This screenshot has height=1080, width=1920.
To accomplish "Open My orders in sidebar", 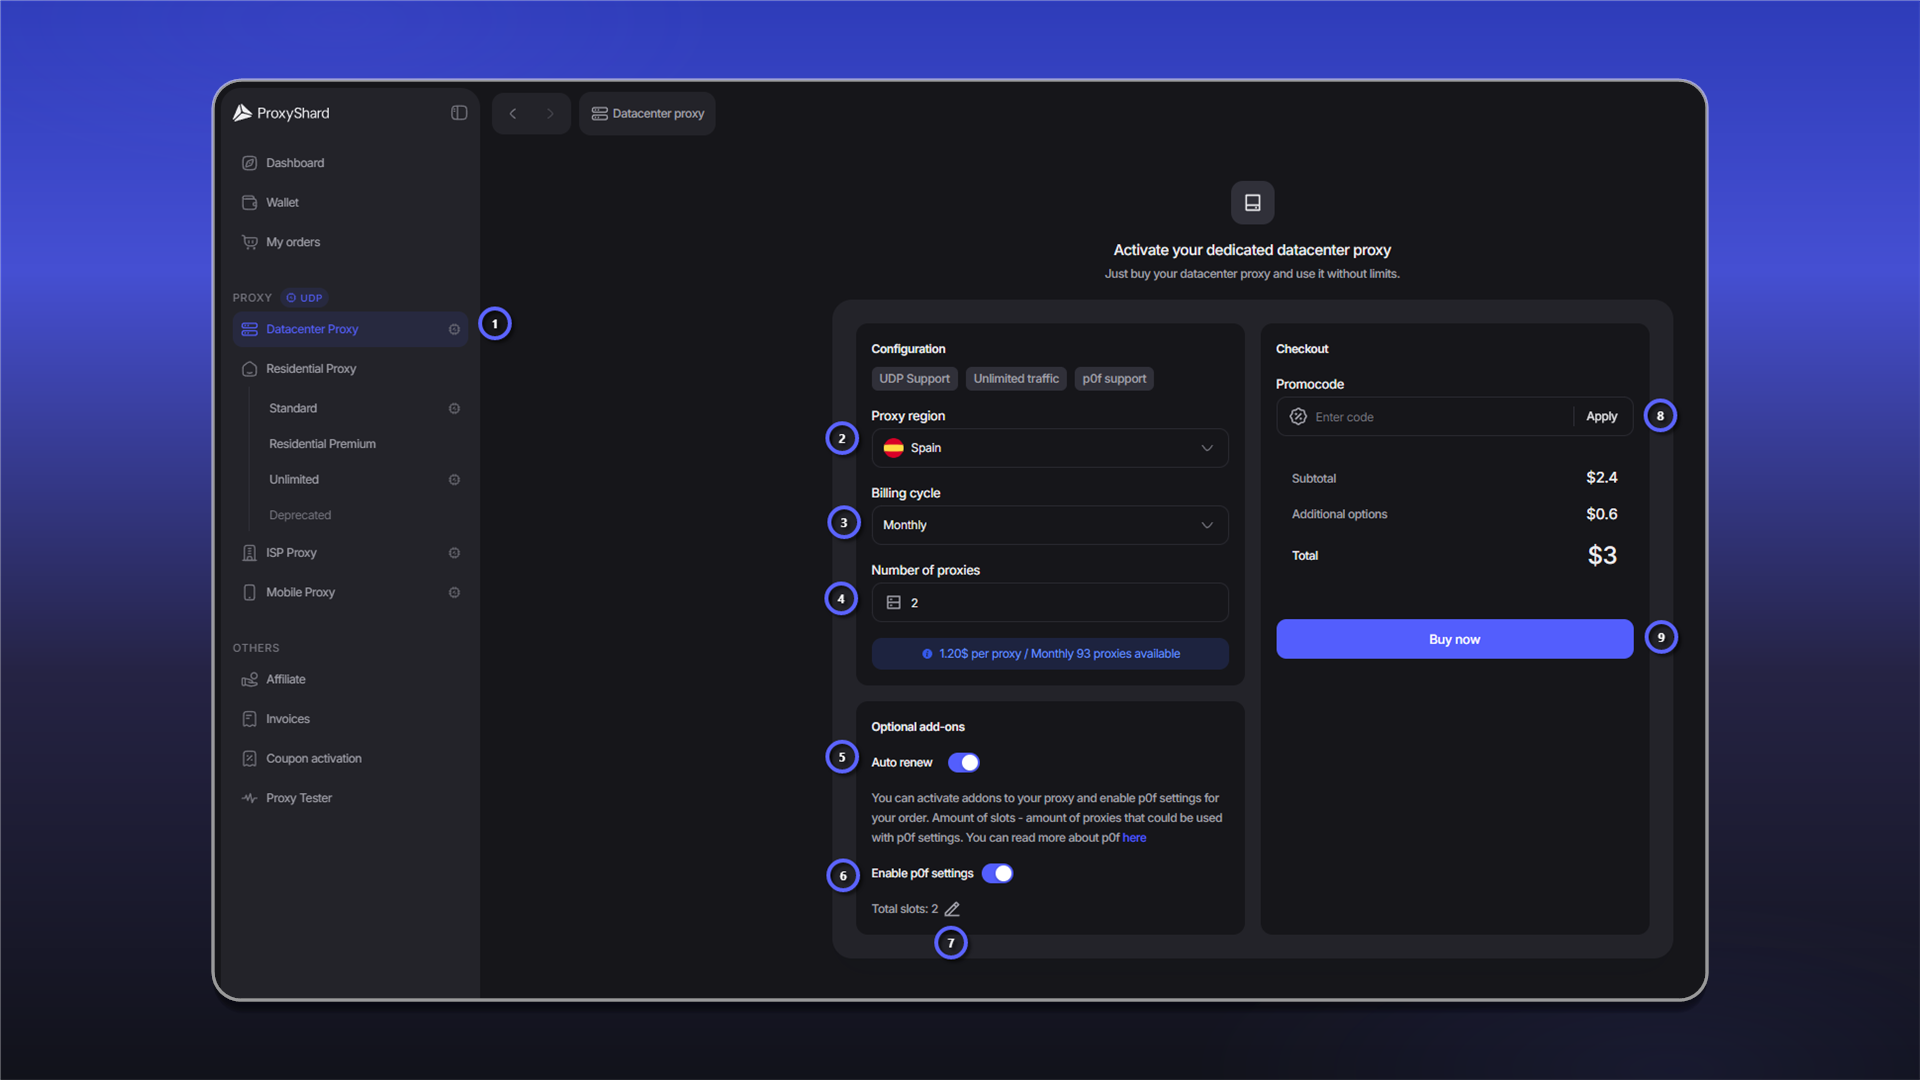I will click(x=350, y=242).
